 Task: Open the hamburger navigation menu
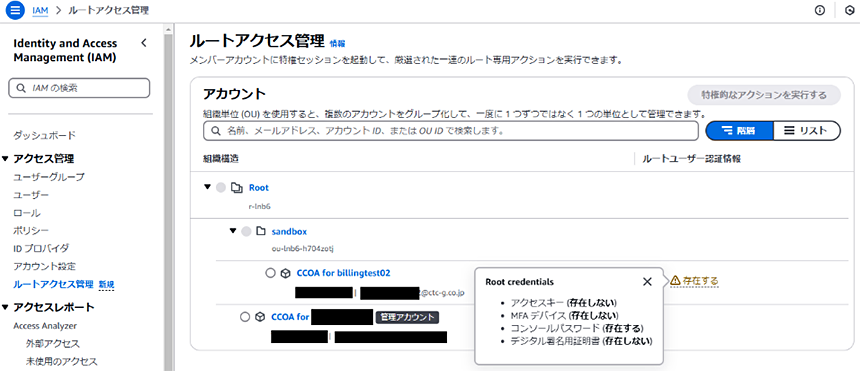pyautogui.click(x=15, y=10)
